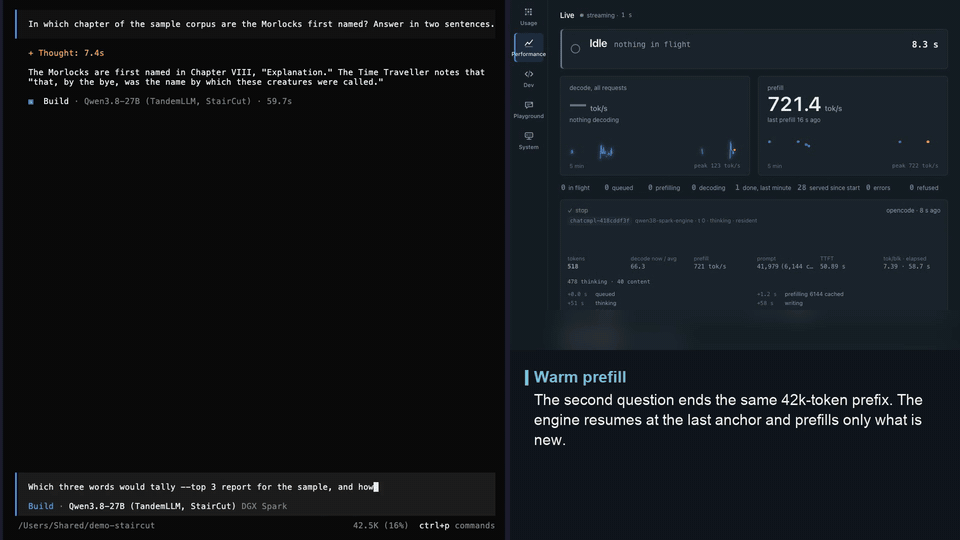Click the '8.3 s' idle timer

tap(924, 45)
